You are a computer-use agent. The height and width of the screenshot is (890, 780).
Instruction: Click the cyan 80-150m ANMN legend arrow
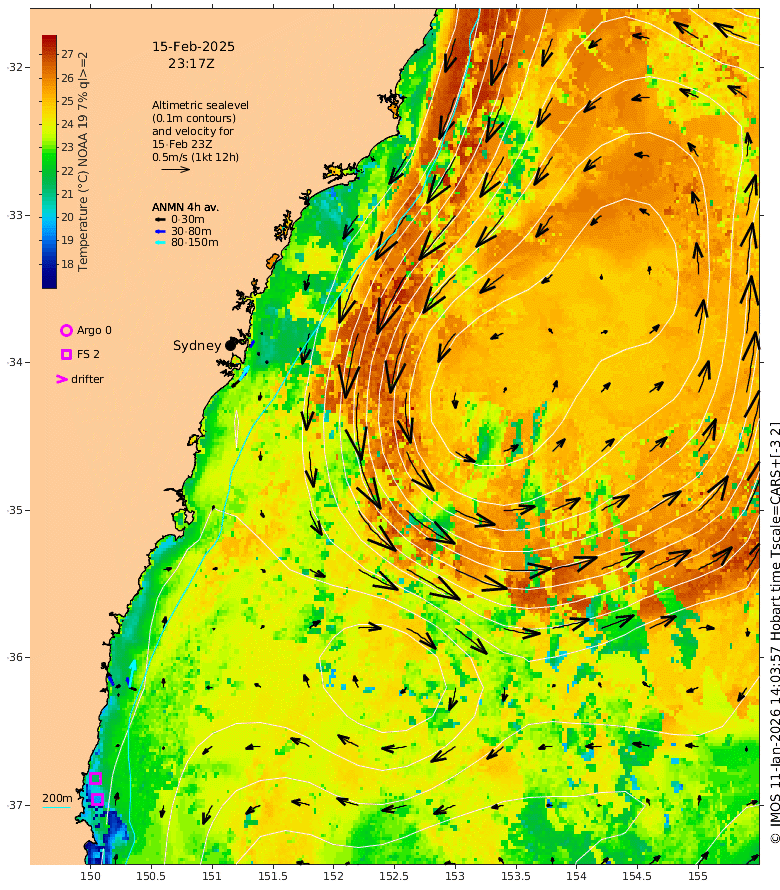tap(161, 242)
